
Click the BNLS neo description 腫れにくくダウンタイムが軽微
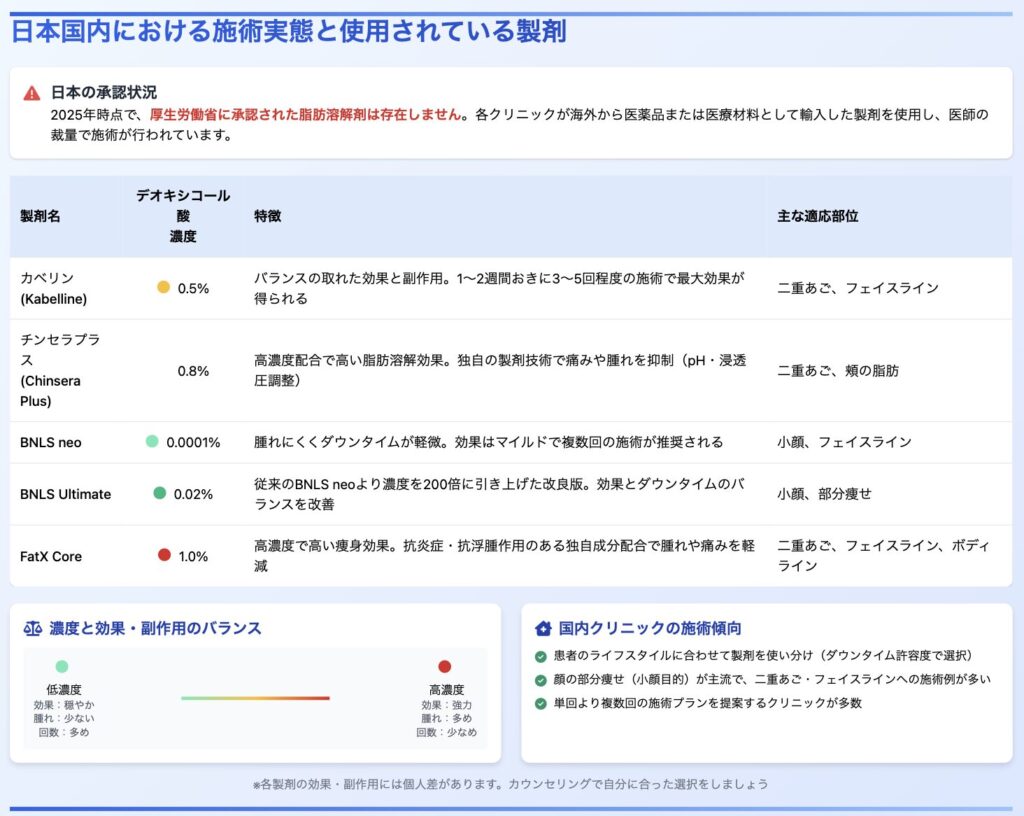(488, 442)
